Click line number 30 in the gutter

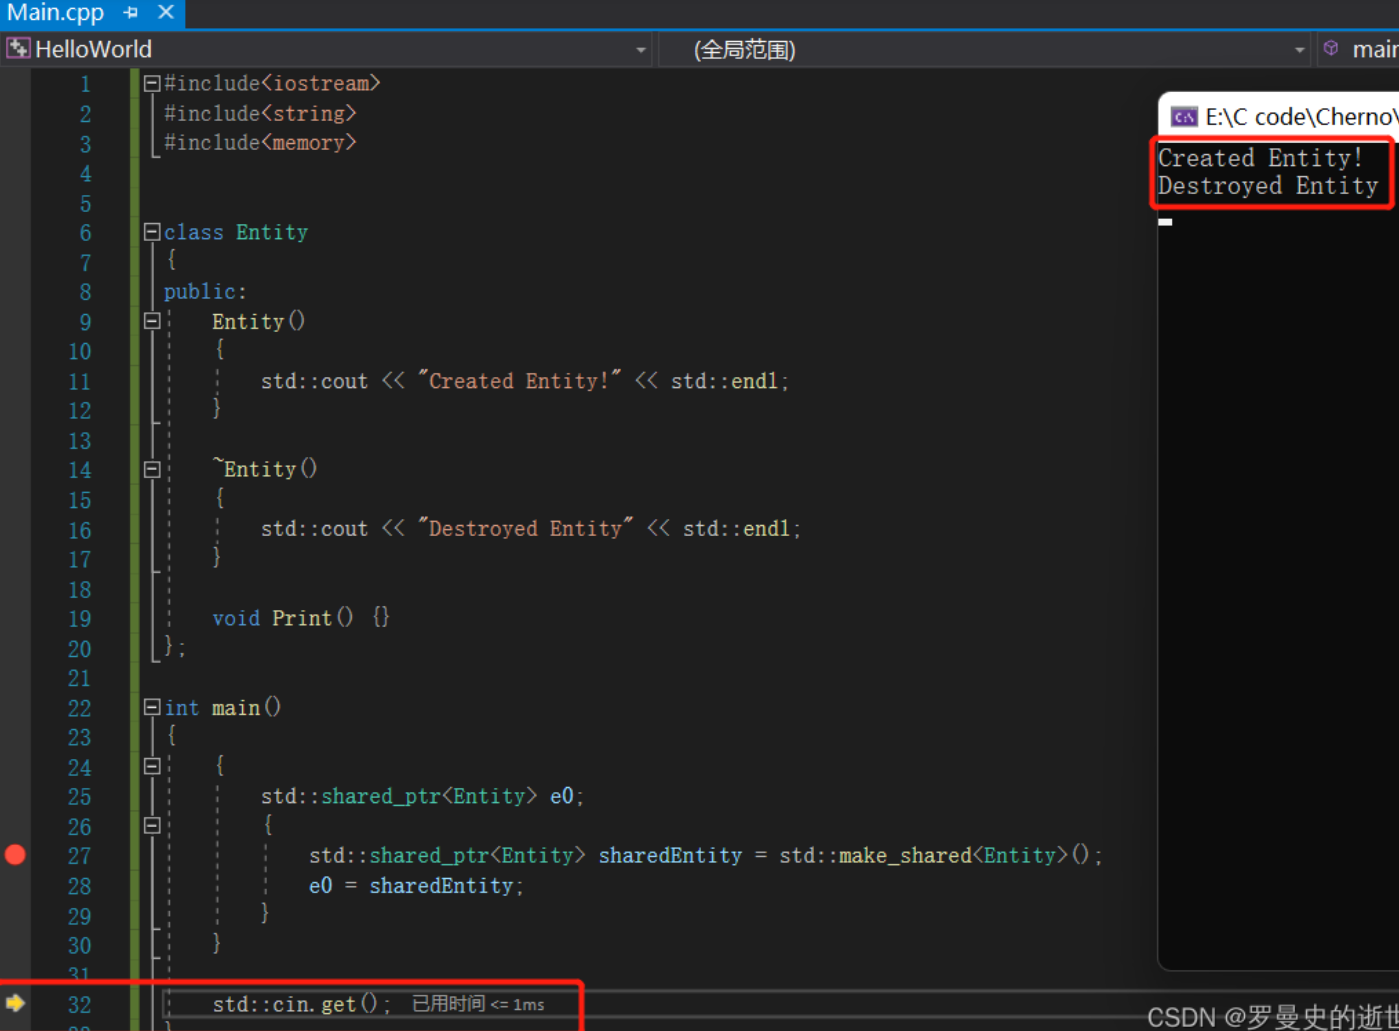tap(79, 945)
